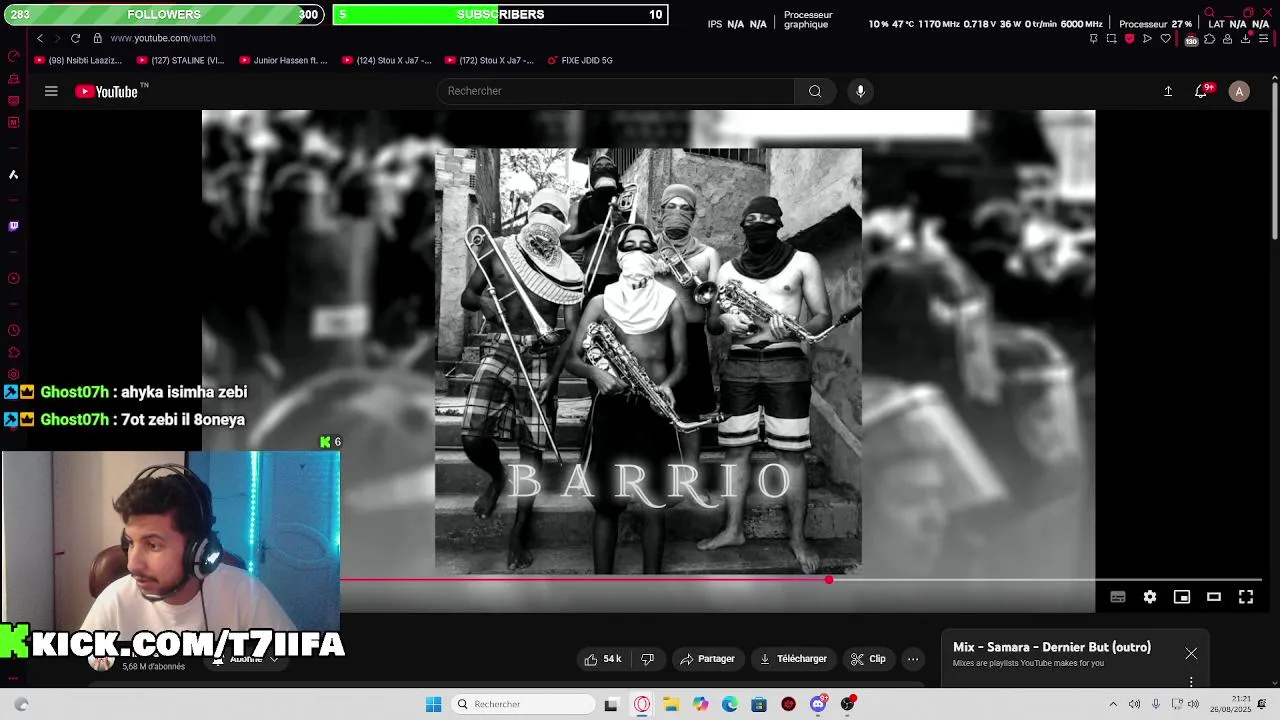Open File Explorer from the taskbar
Screen dimensions: 1280x720
pos(671,704)
